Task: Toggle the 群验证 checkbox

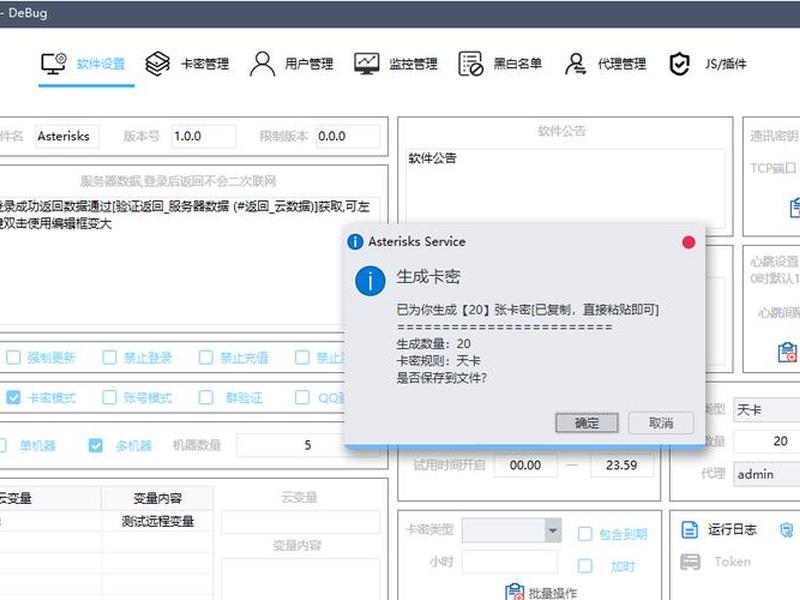Action: tap(206, 397)
